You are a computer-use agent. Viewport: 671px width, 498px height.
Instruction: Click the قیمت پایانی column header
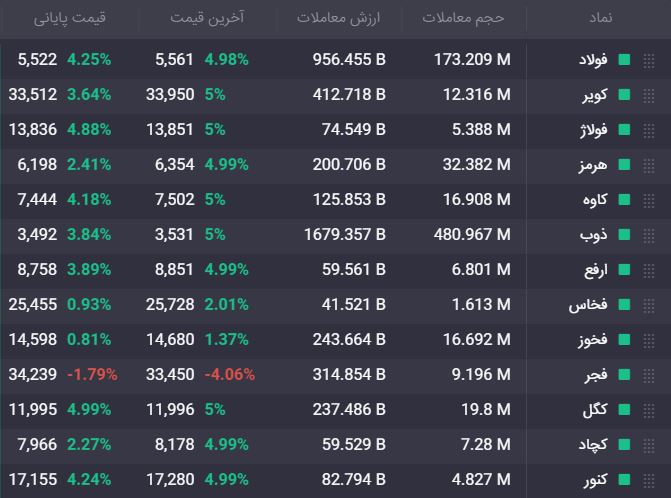[x=70, y=18]
